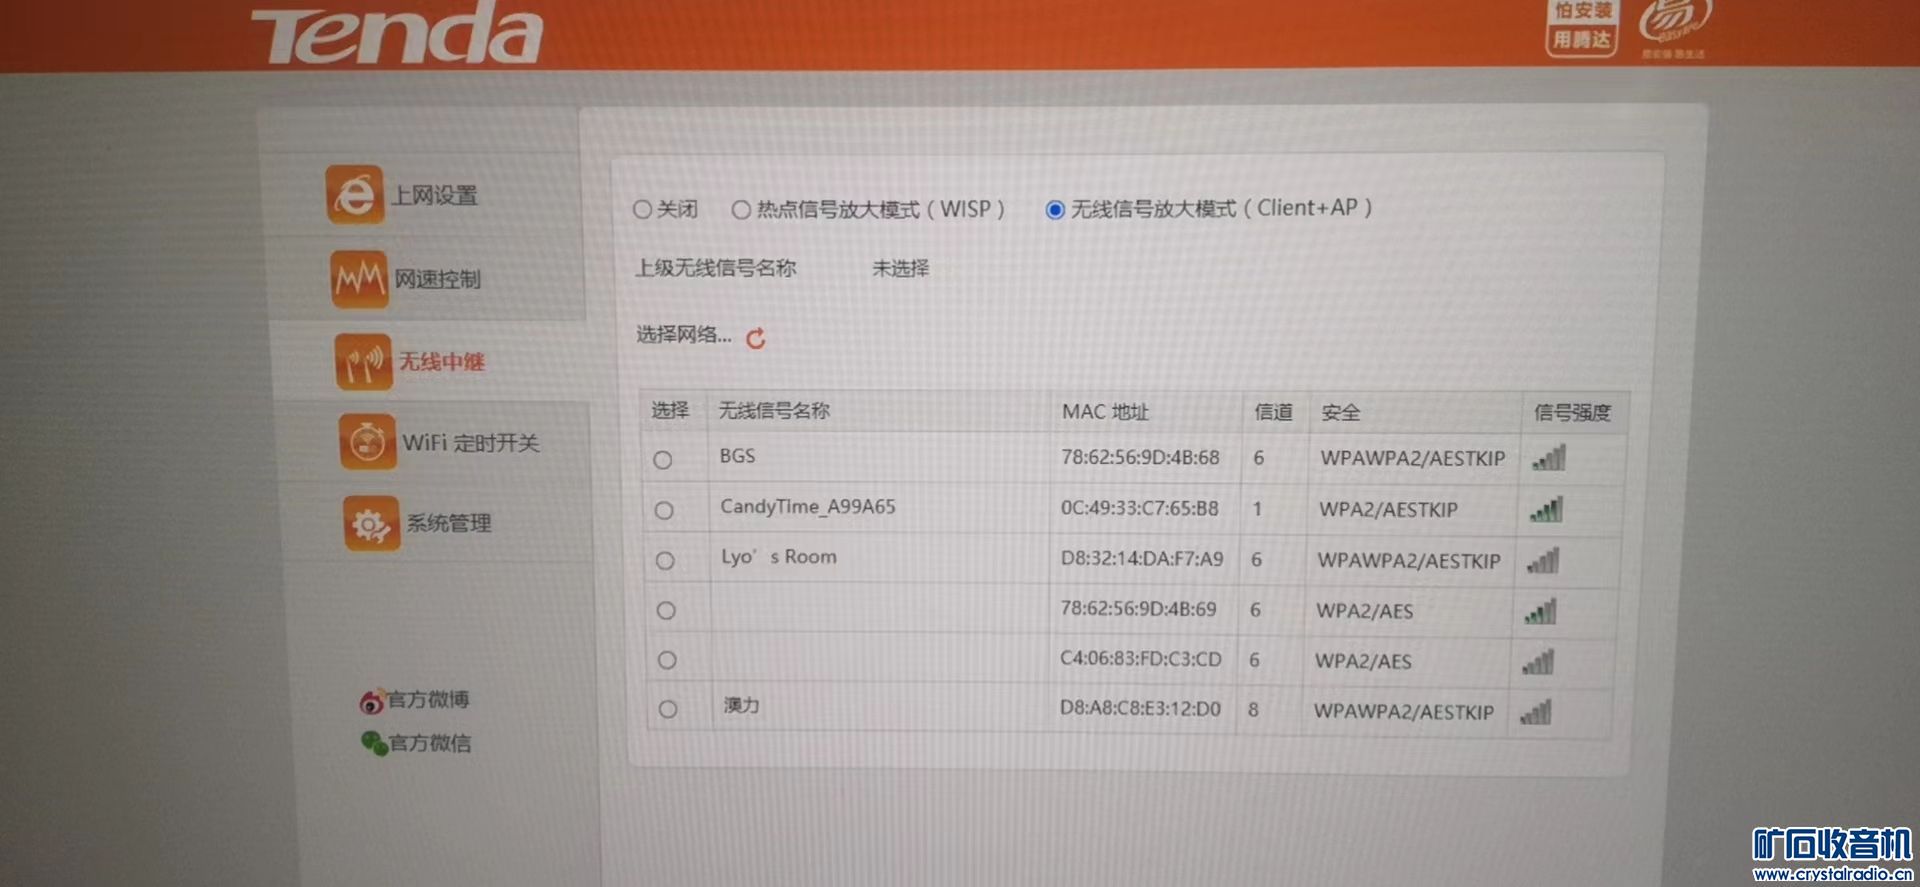Open 系统管理 gear icon
Image resolution: width=1920 pixels, height=887 pixels.
point(372,523)
